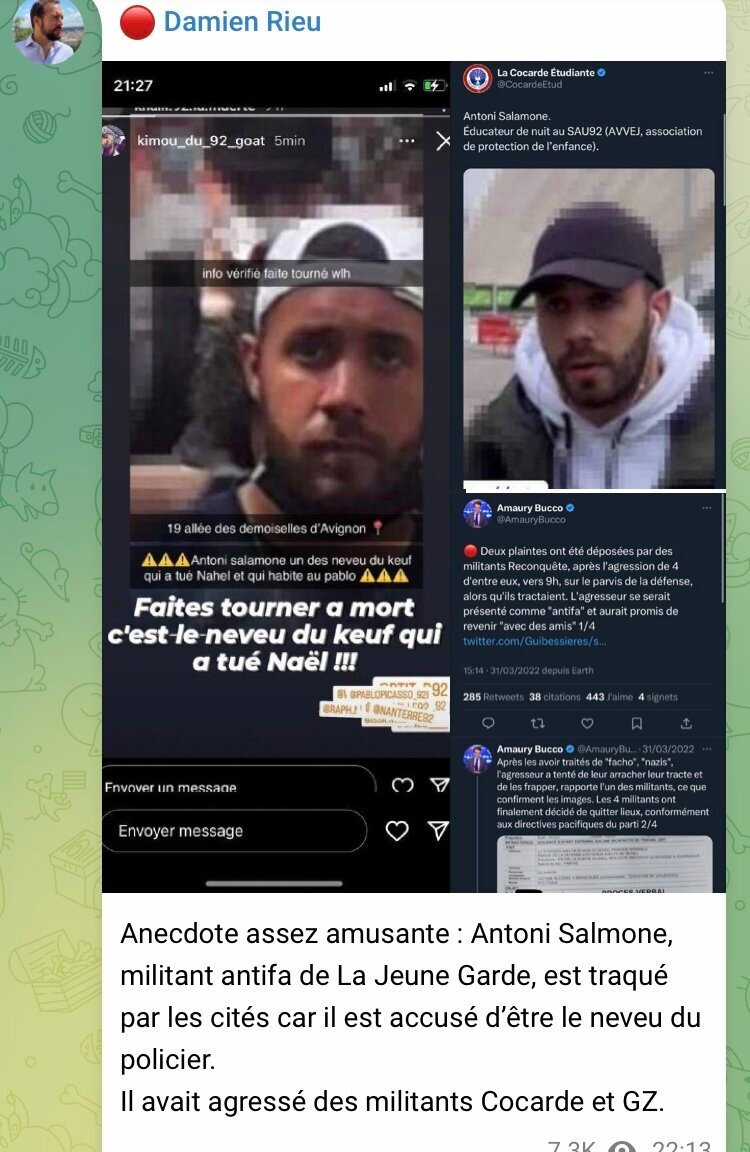Open the Amaury Bucco tweet three-dot menu

tap(707, 508)
